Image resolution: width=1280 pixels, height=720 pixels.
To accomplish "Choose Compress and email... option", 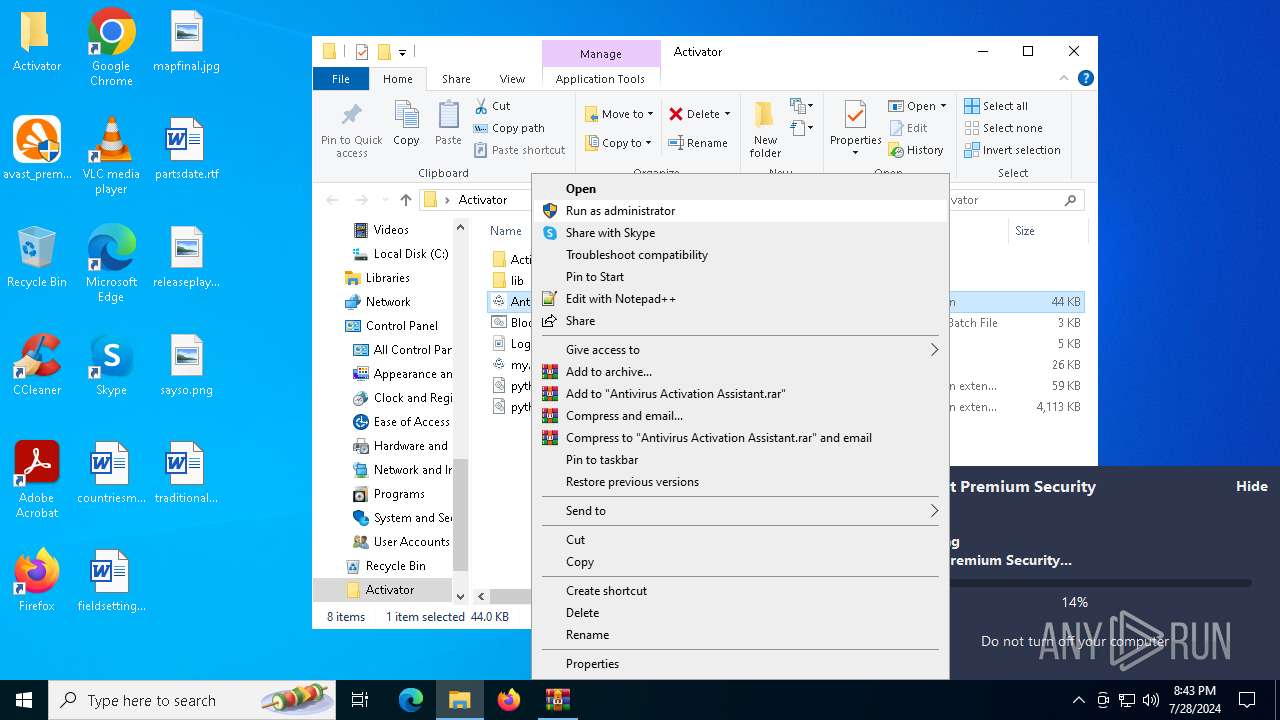I will 740,416.
